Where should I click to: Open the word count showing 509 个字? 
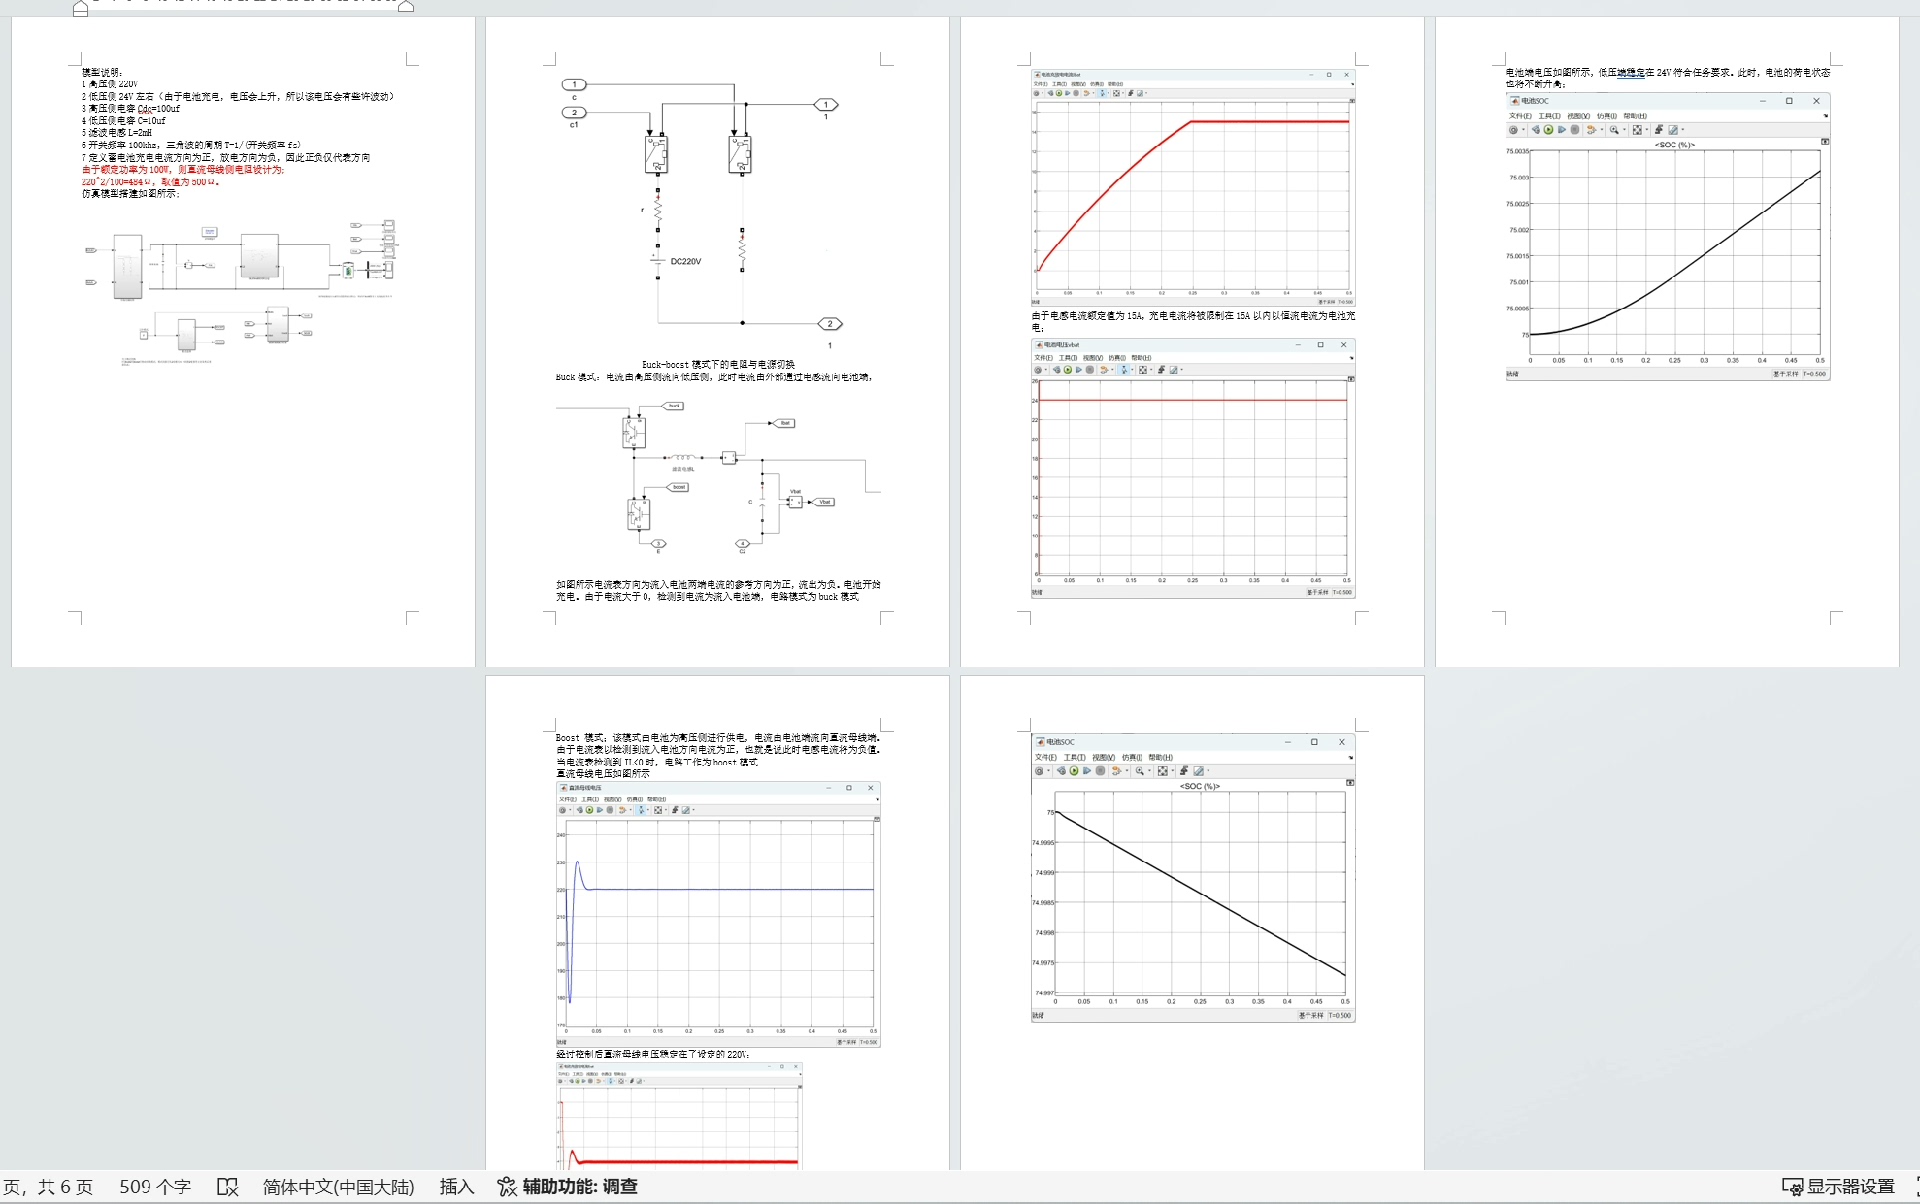[x=155, y=1187]
